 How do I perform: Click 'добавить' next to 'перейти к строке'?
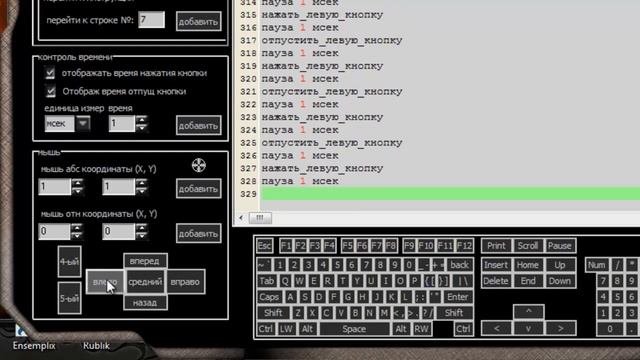(198, 21)
